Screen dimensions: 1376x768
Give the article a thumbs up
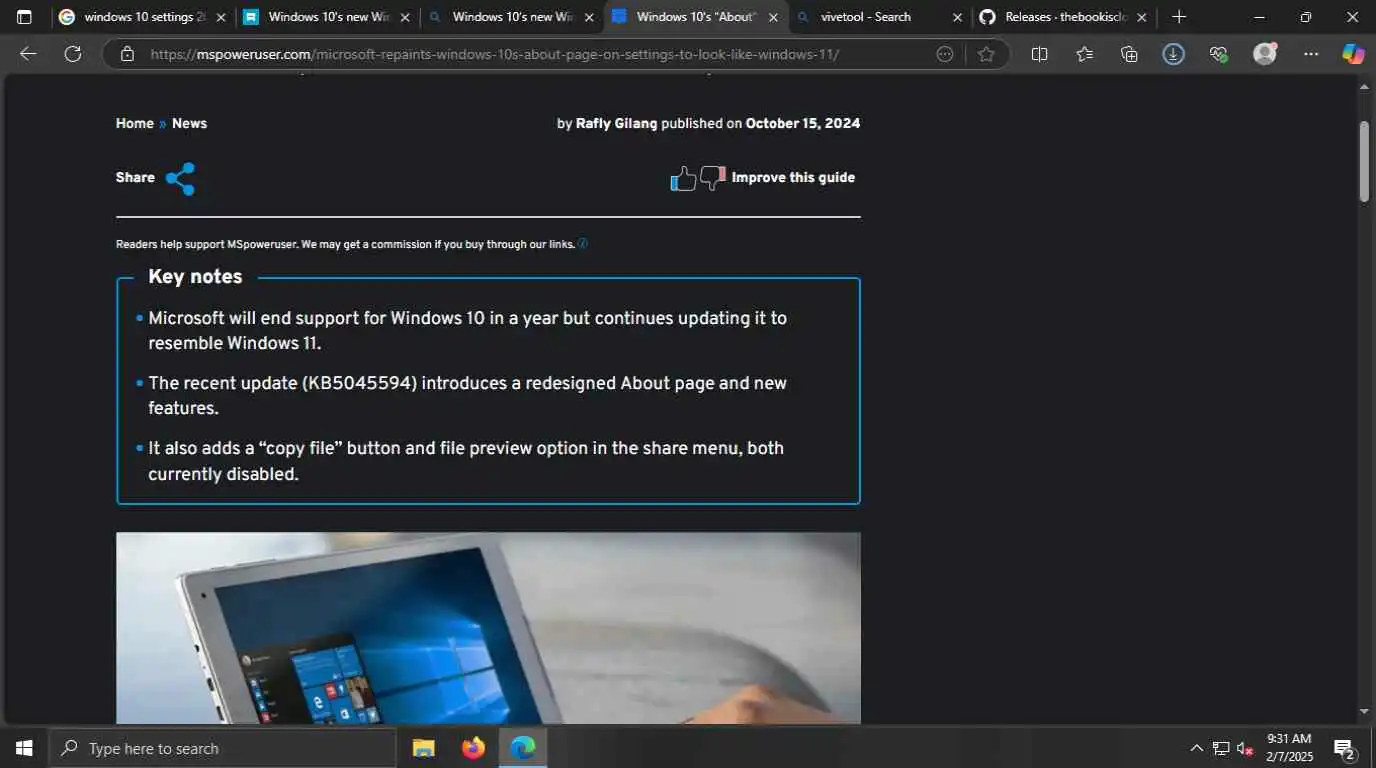tap(683, 178)
